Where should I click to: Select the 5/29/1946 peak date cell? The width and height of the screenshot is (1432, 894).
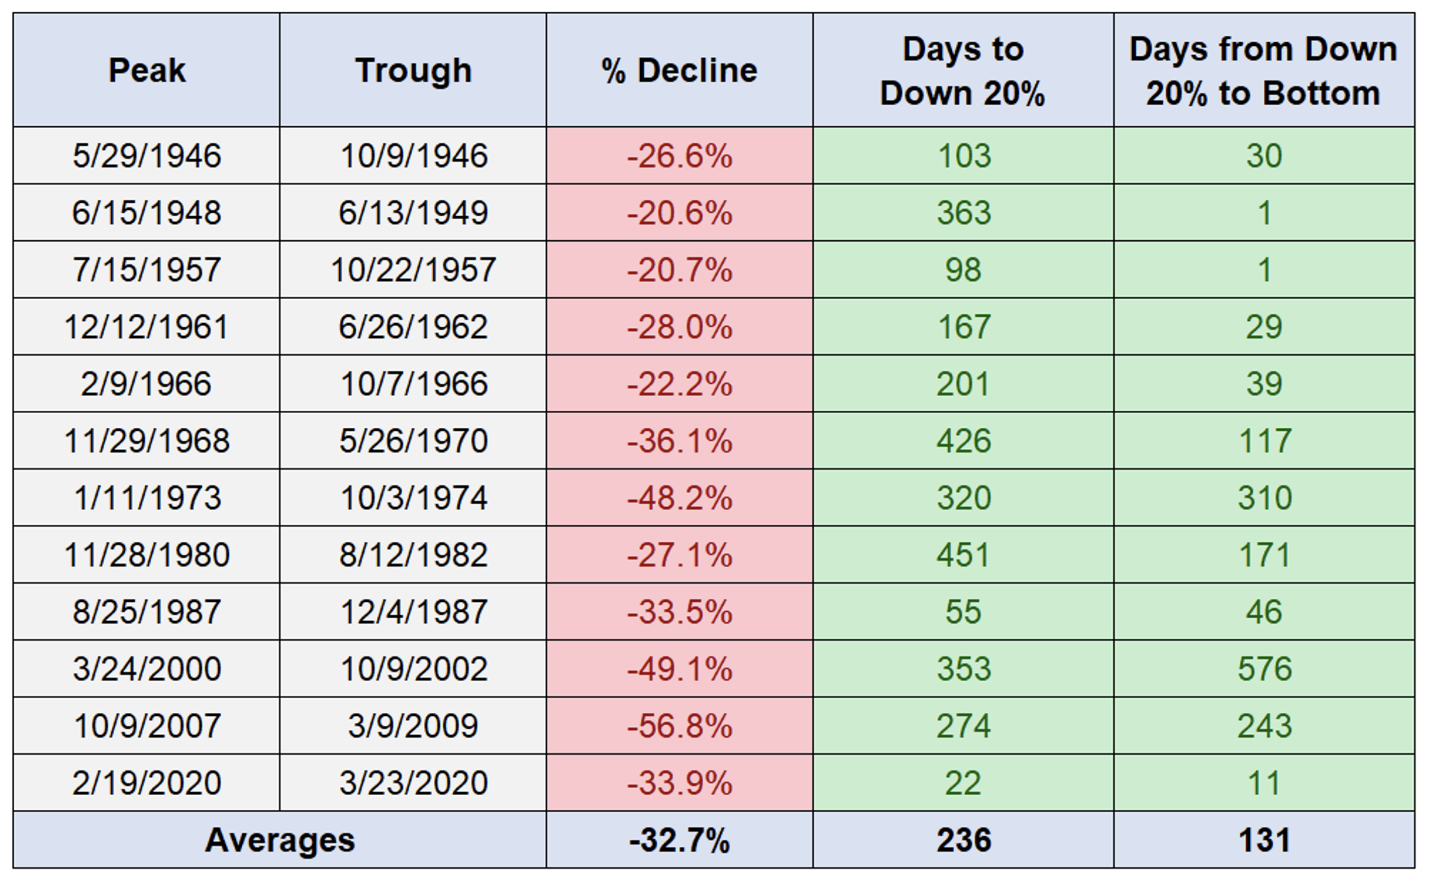(147, 156)
